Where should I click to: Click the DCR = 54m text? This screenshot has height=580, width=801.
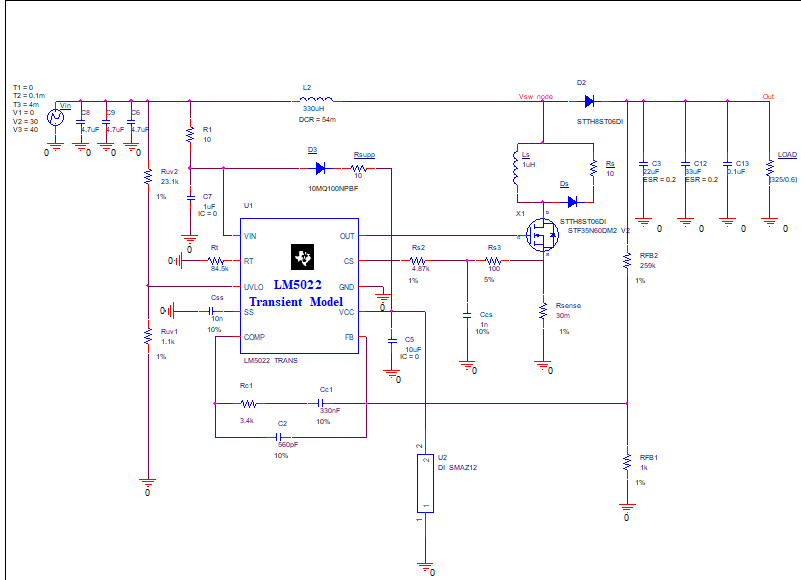(x=317, y=119)
